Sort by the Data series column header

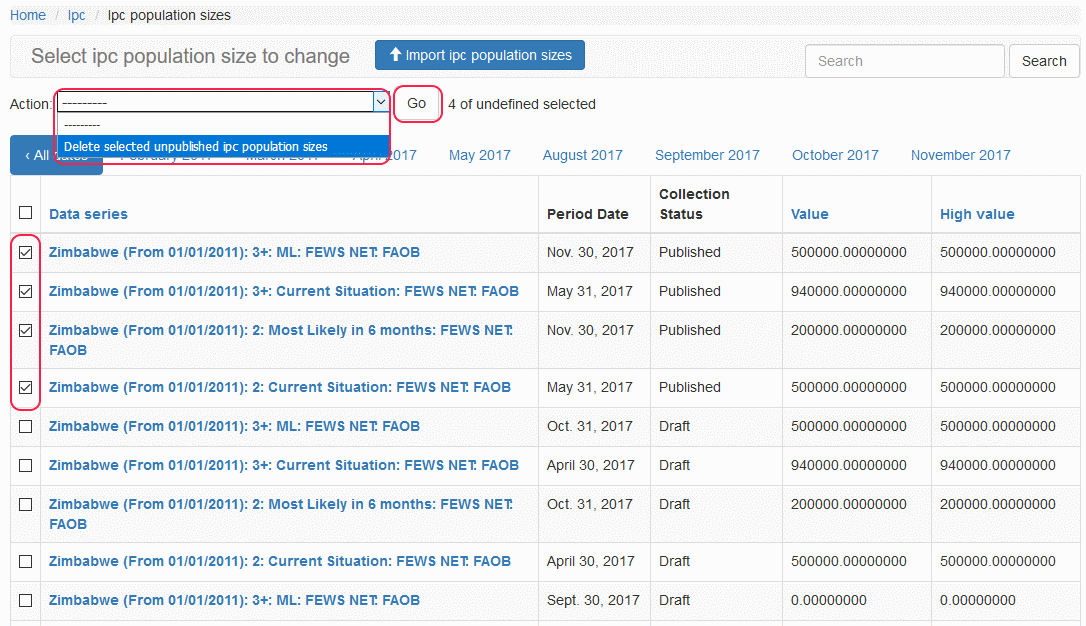[x=88, y=214]
